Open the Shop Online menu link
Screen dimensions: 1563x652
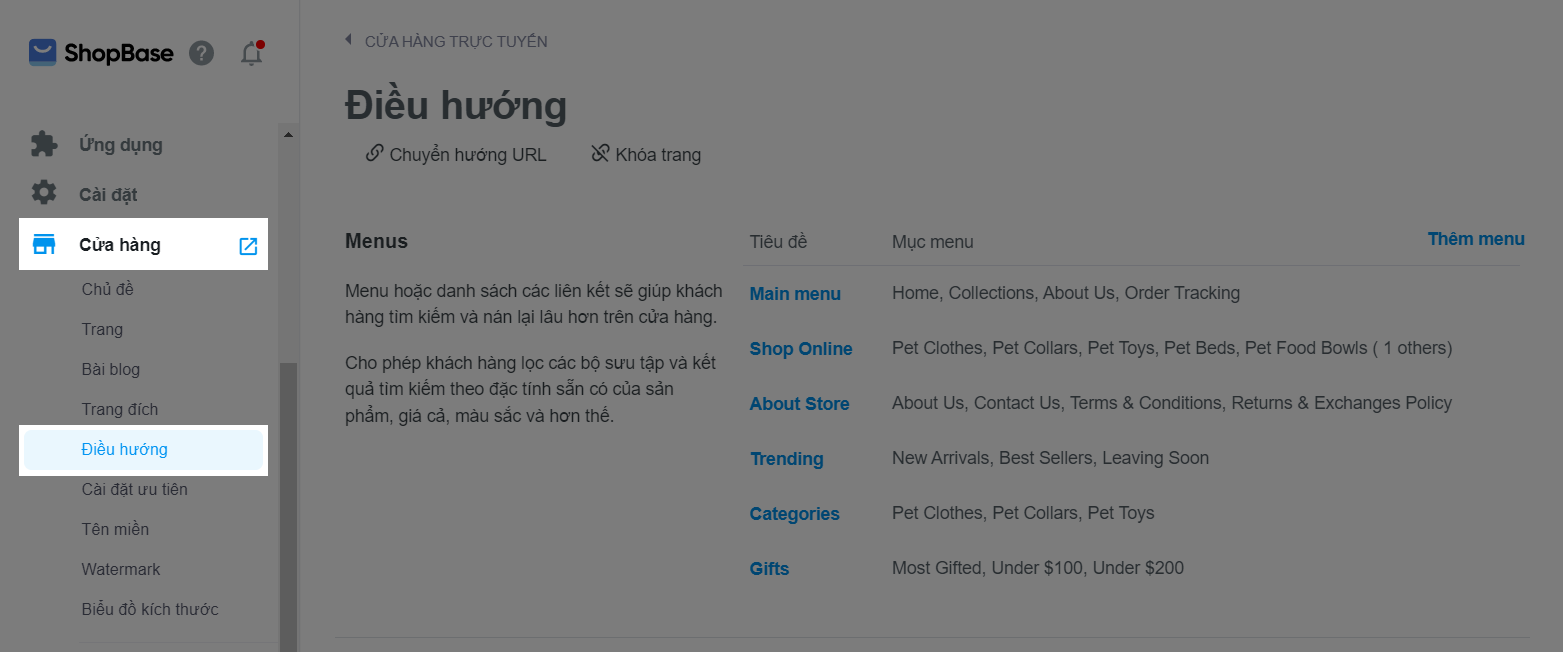801,349
